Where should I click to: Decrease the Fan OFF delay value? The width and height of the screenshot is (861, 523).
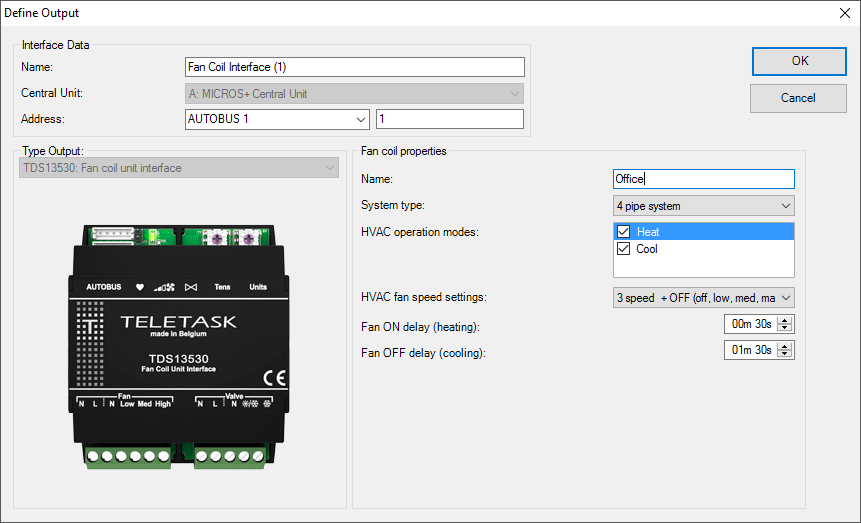(x=786, y=354)
